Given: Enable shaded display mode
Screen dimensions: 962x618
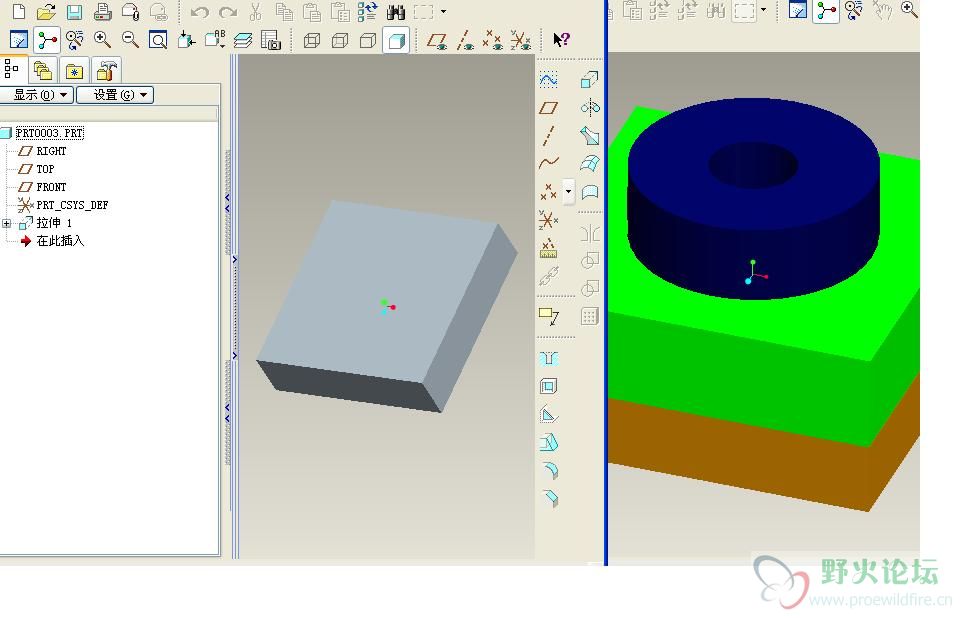Looking at the screenshot, I should 396,41.
